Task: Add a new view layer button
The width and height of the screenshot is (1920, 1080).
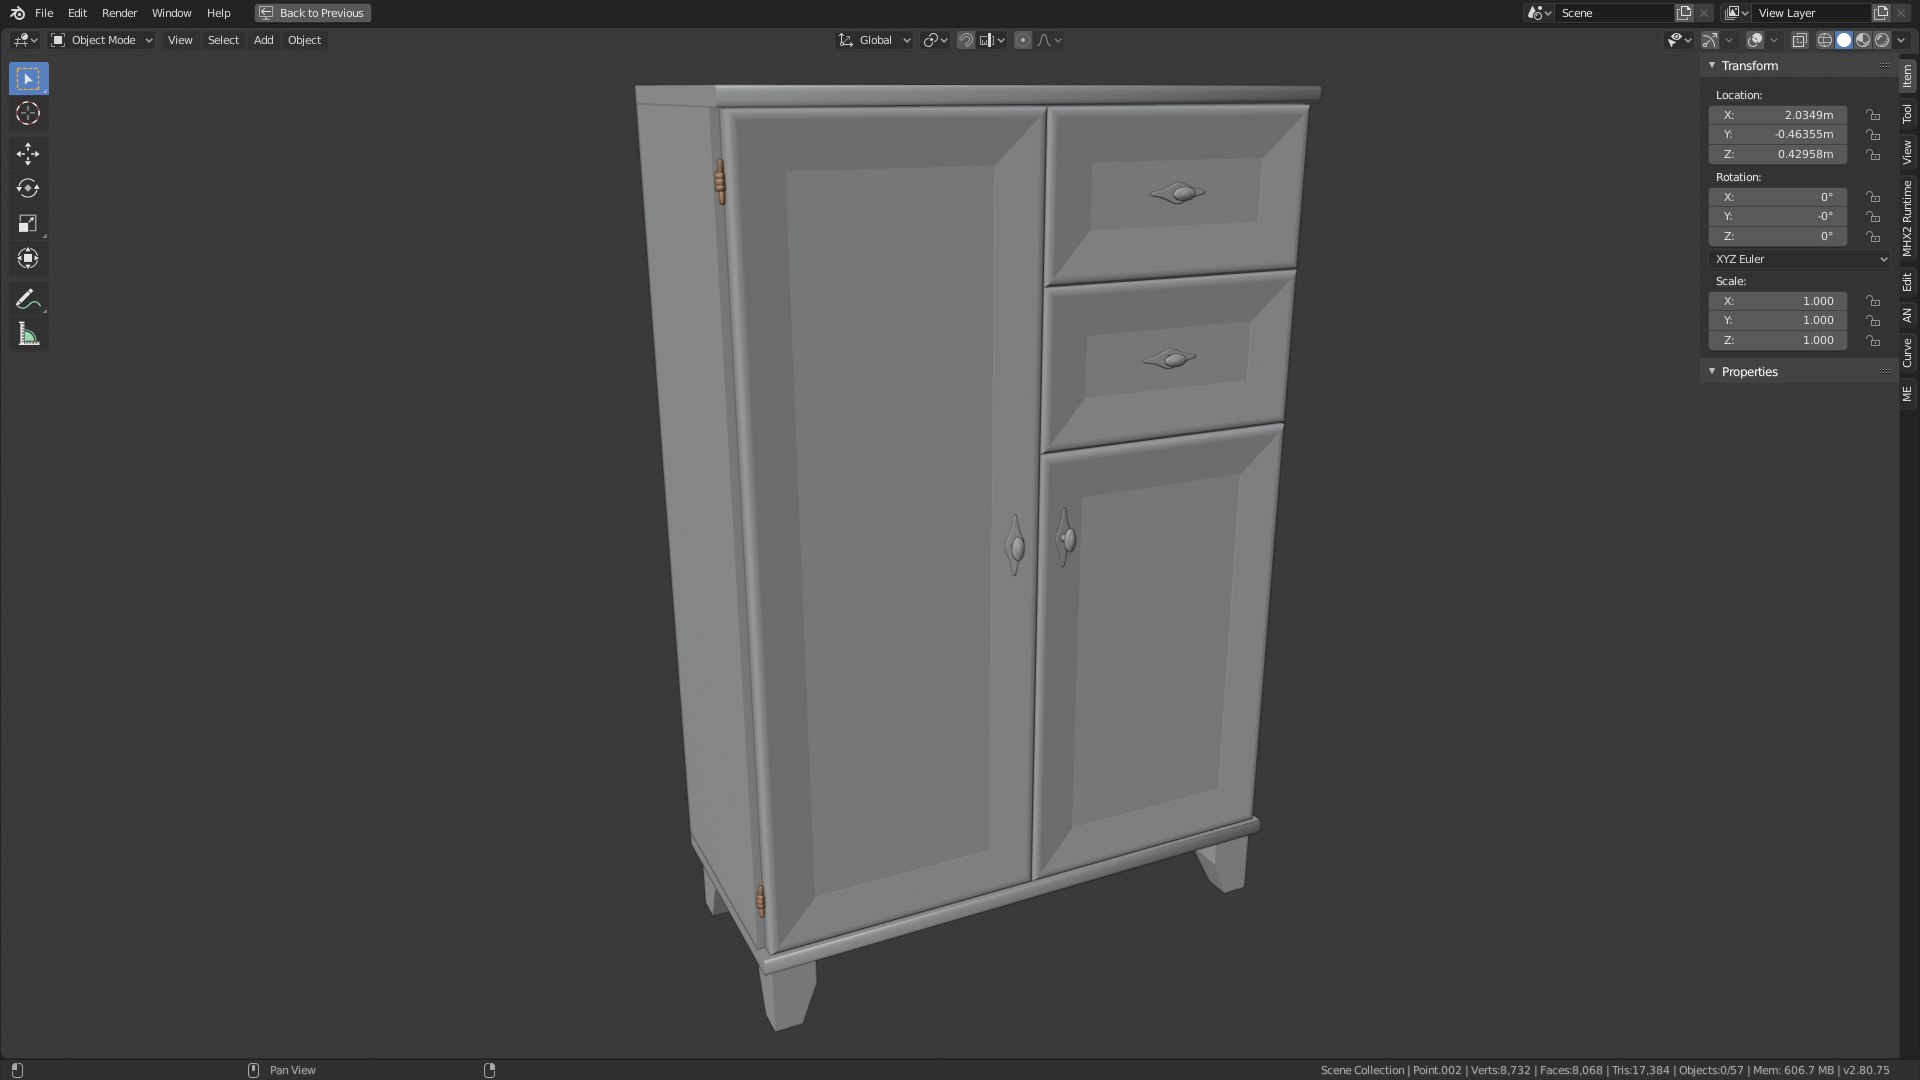Action: click(x=1881, y=13)
